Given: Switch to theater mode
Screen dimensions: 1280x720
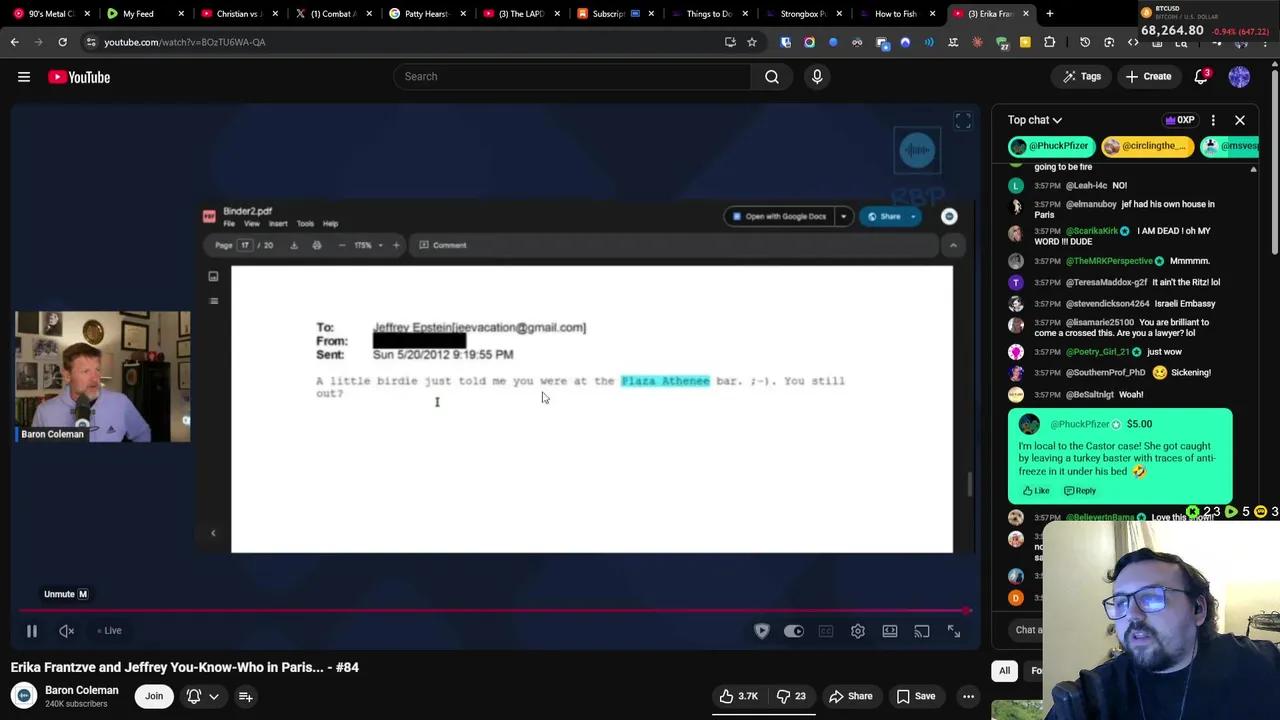Looking at the screenshot, I should (x=890, y=631).
